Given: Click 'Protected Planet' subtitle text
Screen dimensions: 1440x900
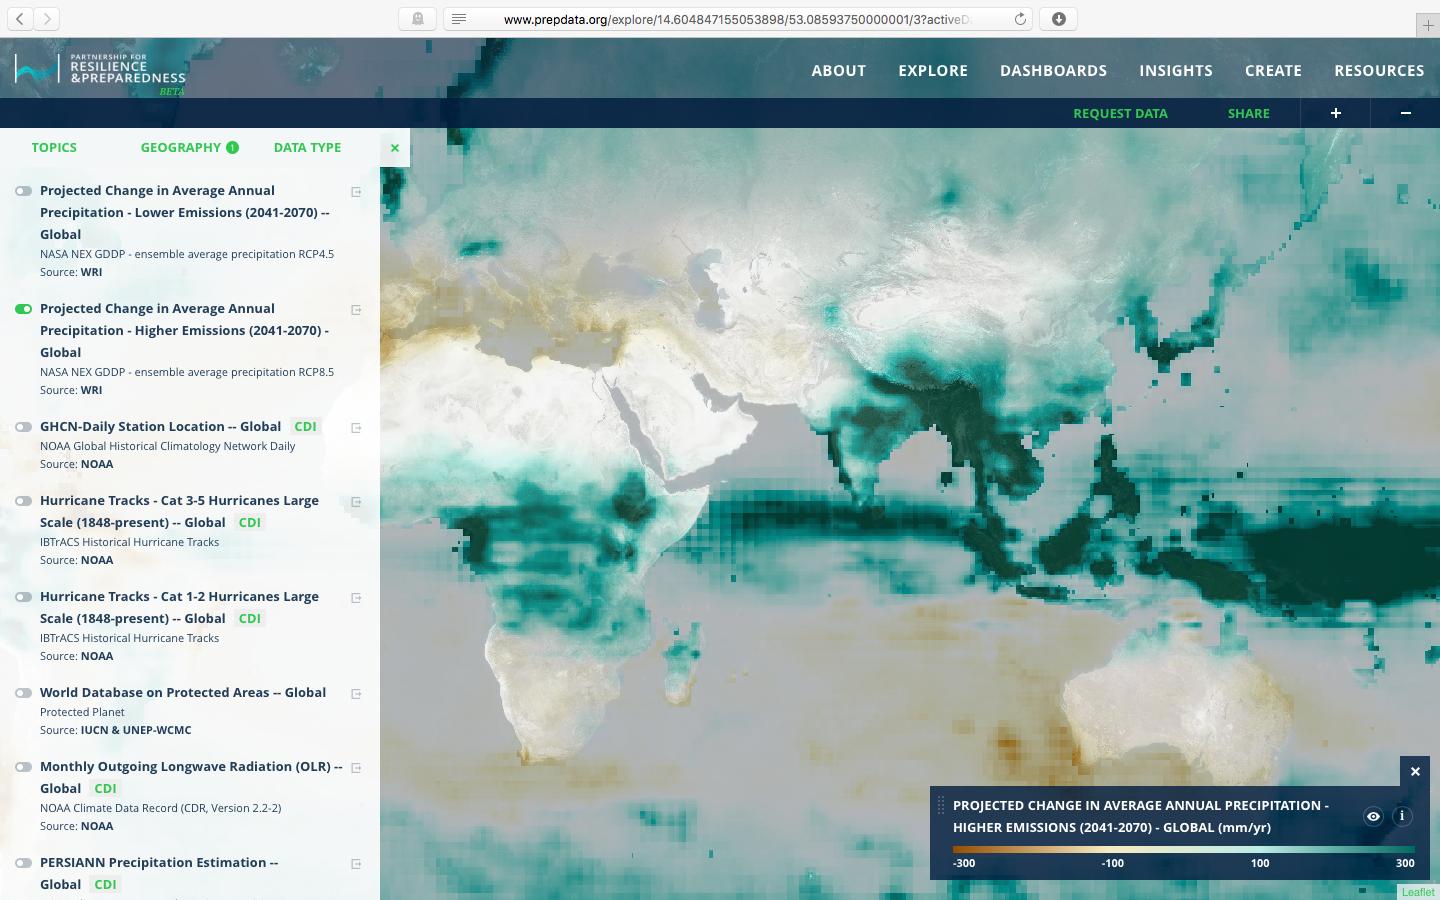Looking at the screenshot, I should coord(82,712).
